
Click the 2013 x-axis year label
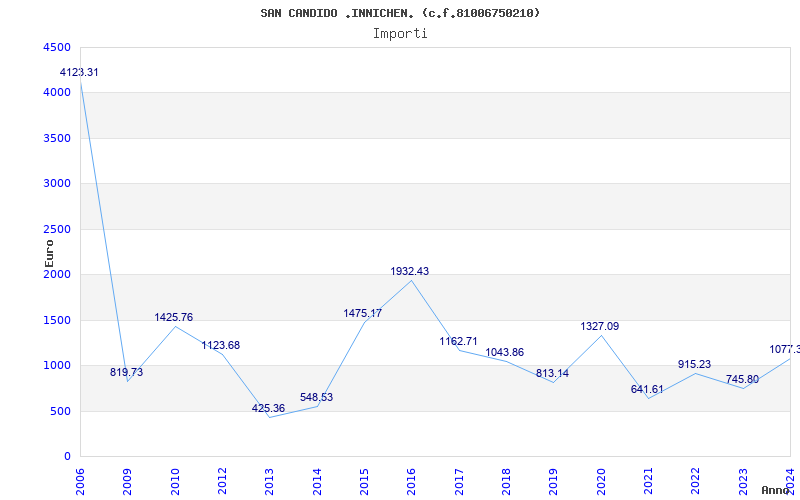pyautogui.click(x=269, y=481)
